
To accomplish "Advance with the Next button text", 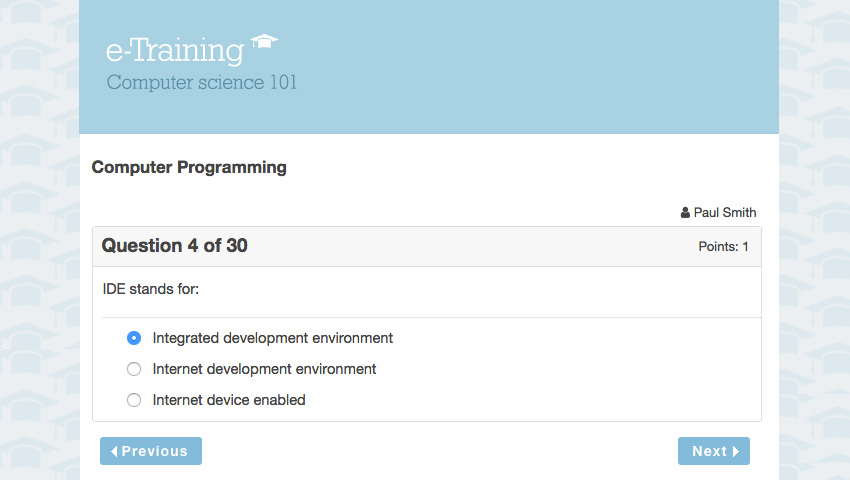I will click(709, 452).
